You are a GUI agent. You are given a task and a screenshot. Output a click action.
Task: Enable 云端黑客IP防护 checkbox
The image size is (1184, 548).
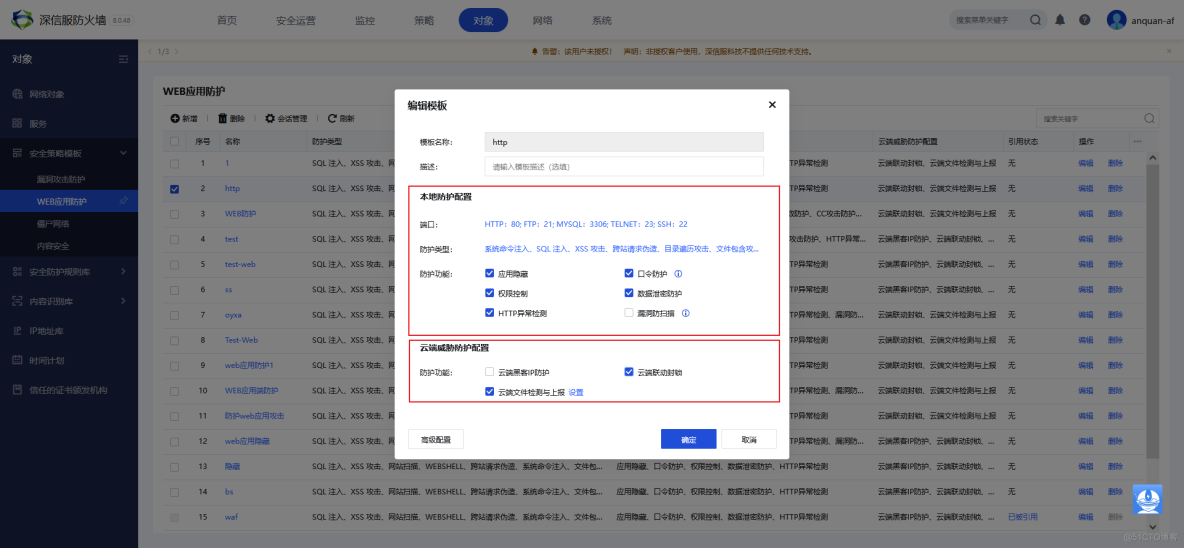(489, 372)
